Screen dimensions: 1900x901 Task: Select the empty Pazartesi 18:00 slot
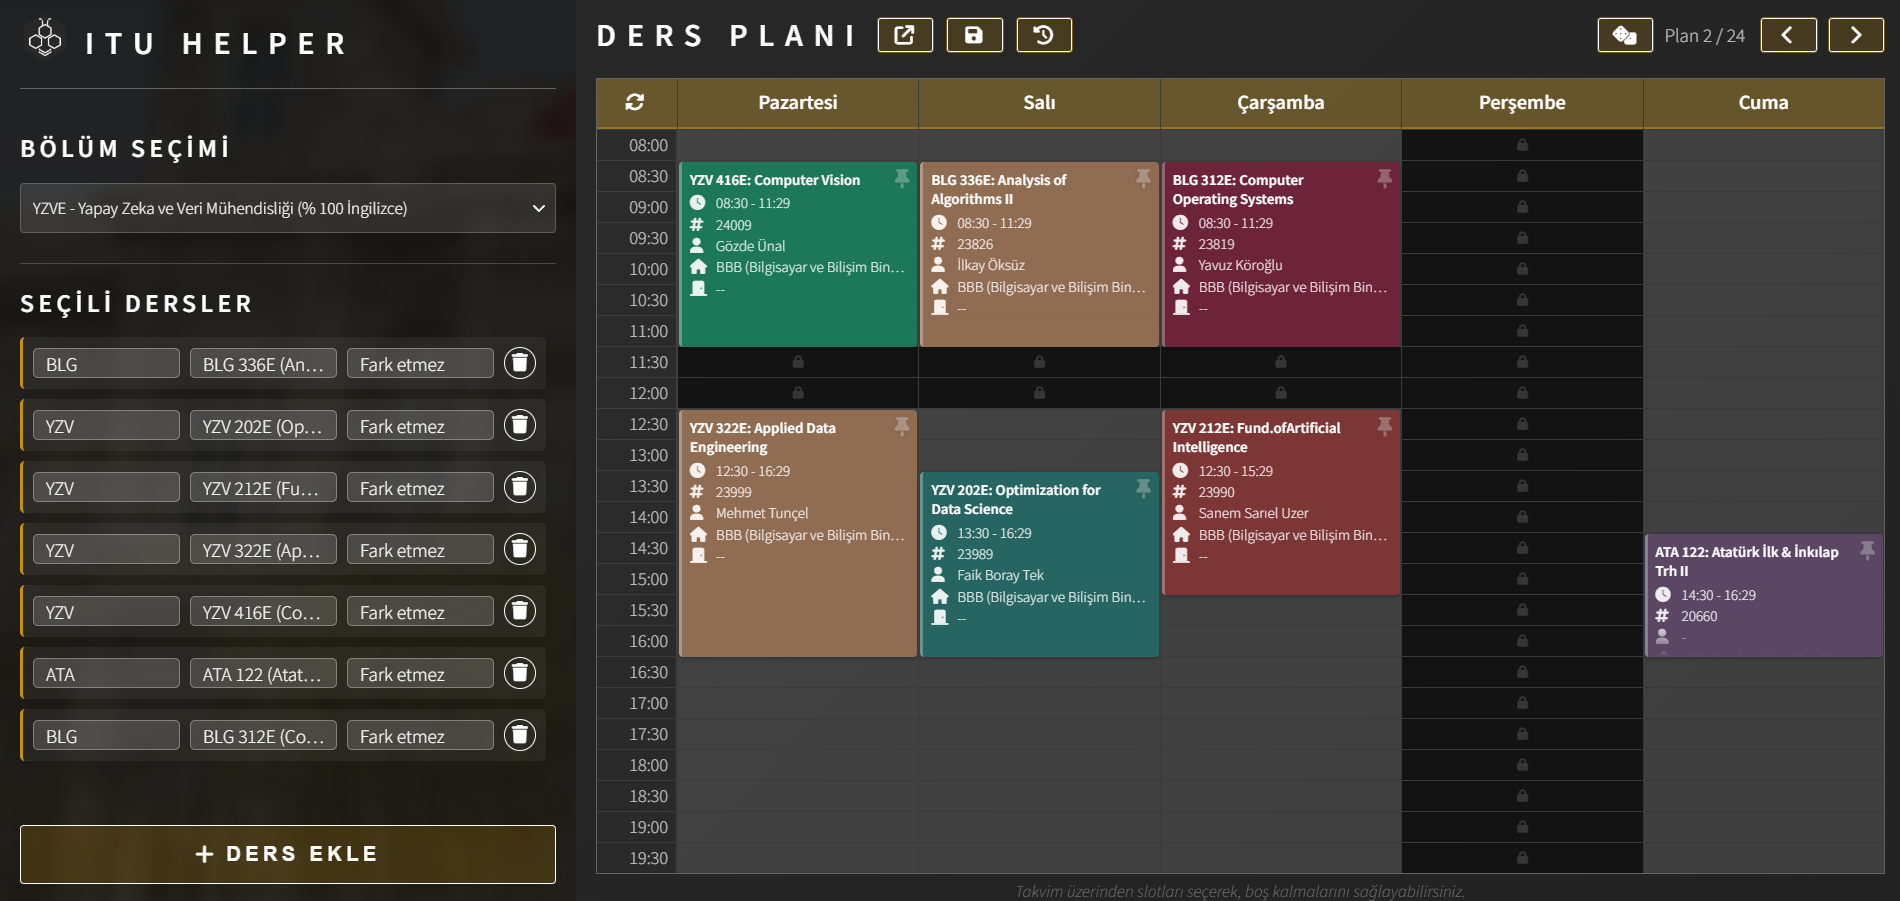(798, 765)
